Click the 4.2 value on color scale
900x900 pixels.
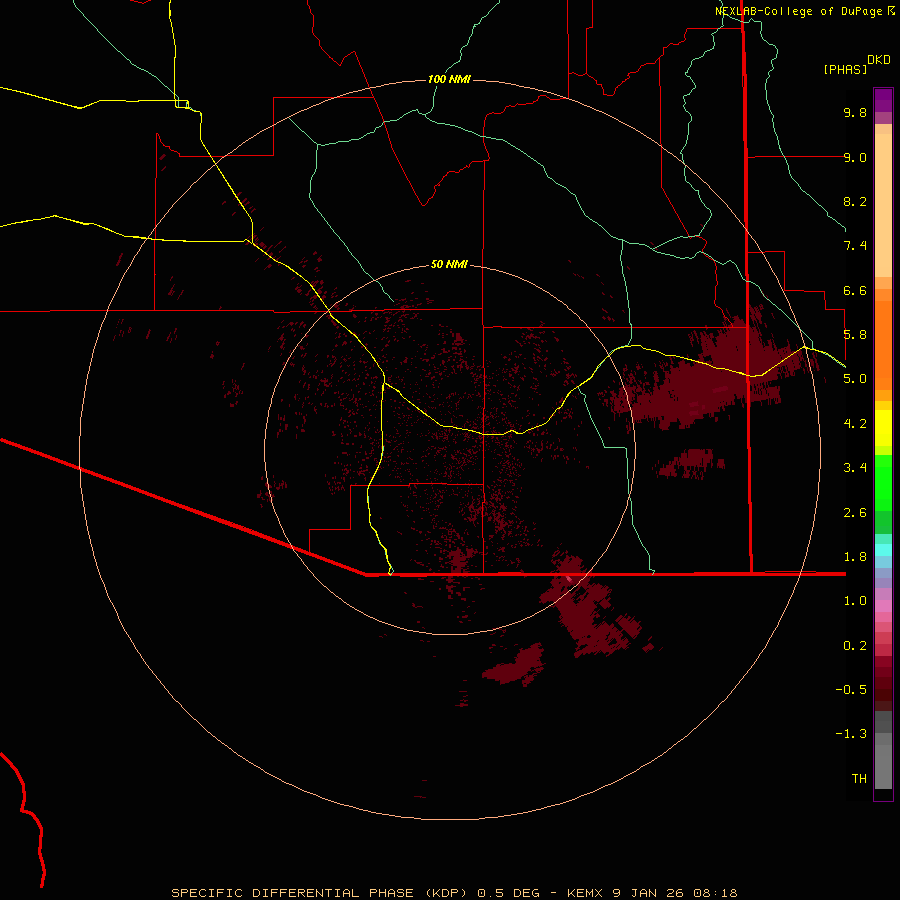coord(855,424)
